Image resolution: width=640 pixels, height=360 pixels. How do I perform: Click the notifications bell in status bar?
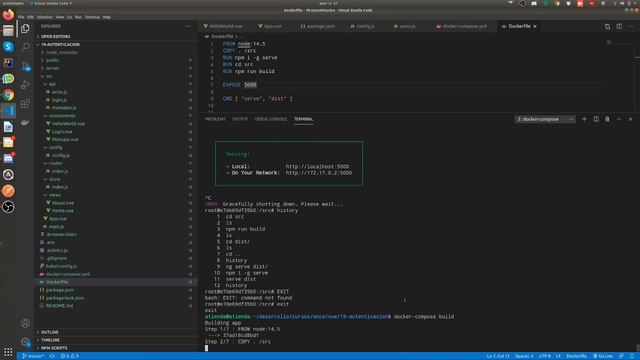[632, 356]
